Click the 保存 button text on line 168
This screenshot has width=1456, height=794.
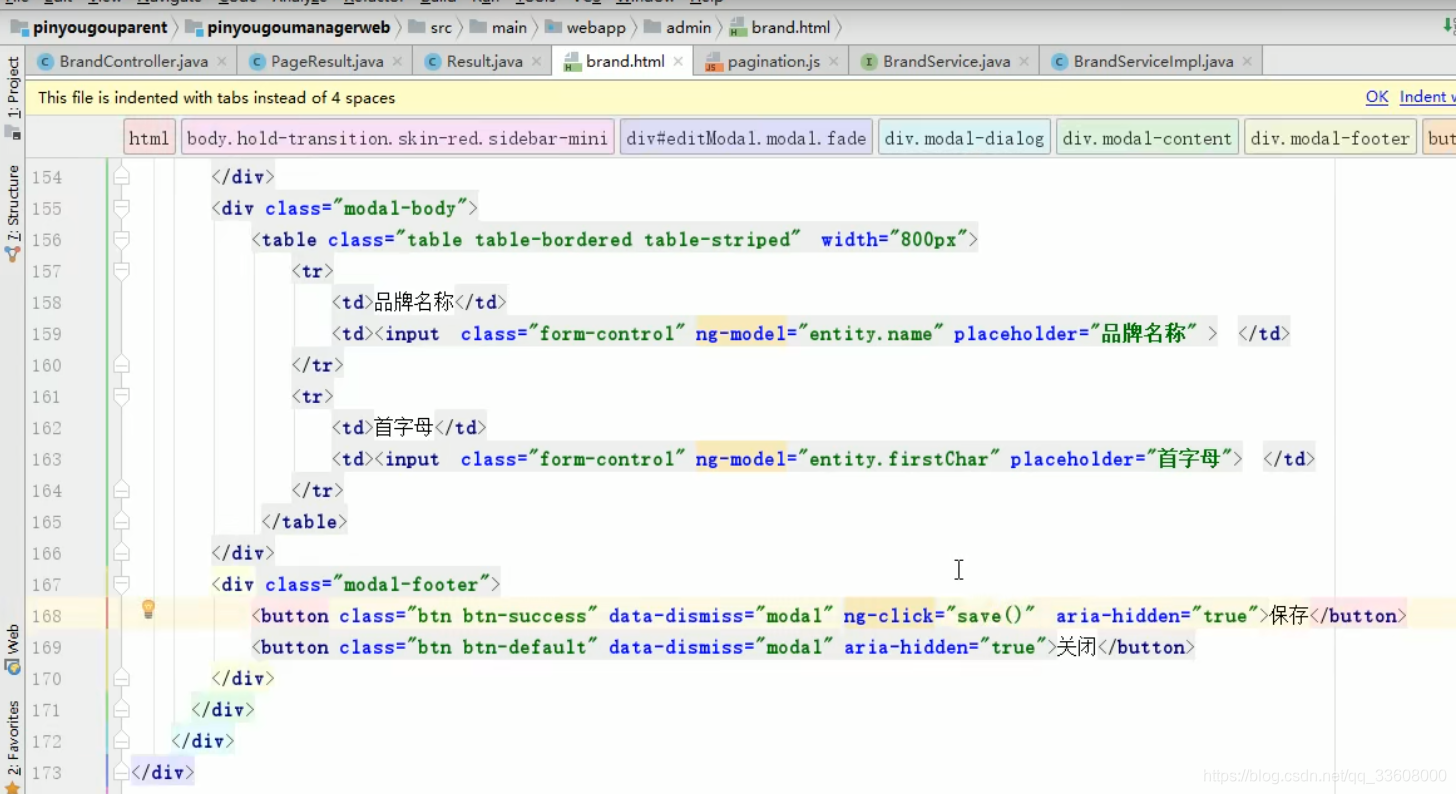[1289, 616]
